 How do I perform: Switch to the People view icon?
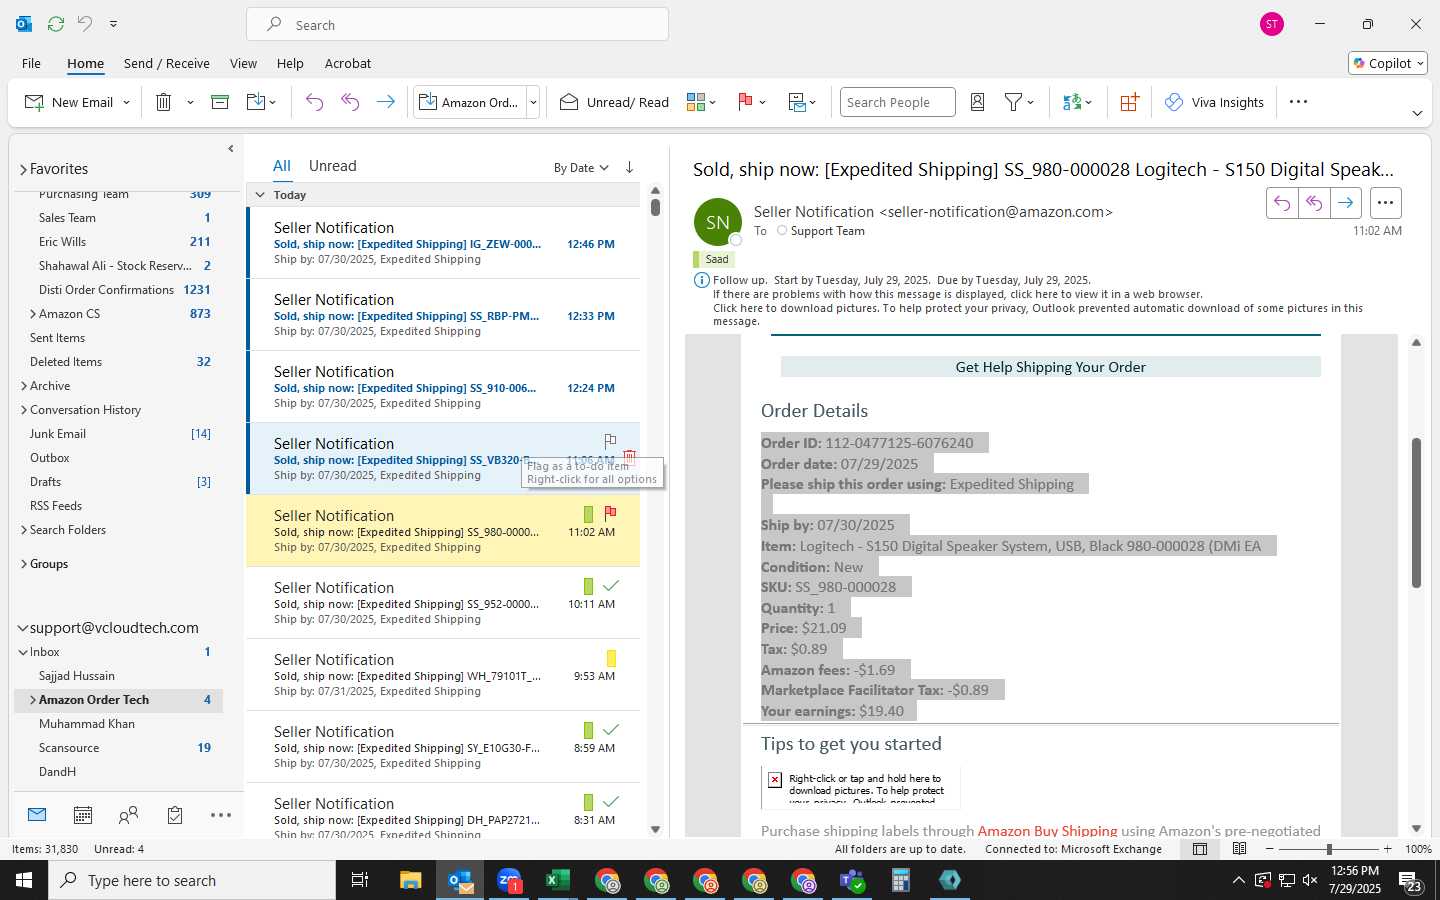[128, 815]
